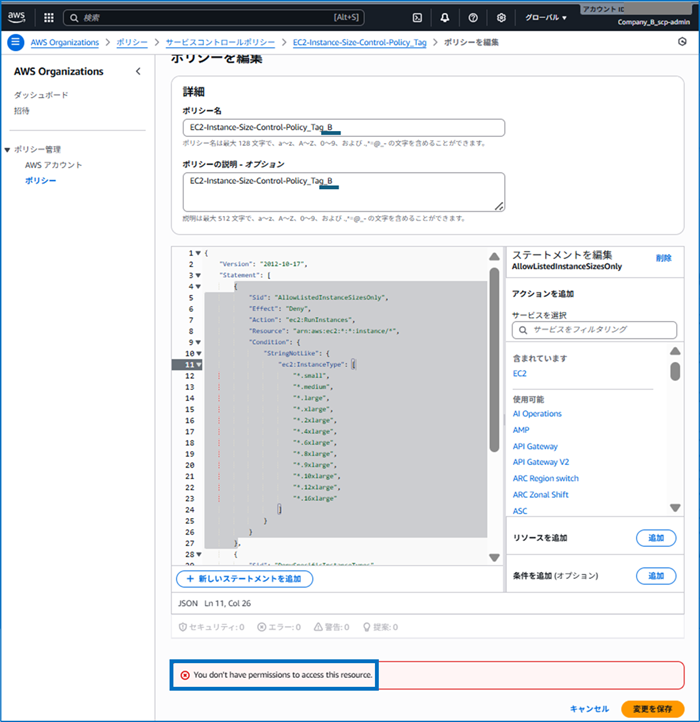The image size is (700, 722).
Task: Select the ARC Zonal Shift service
Action: [541, 495]
